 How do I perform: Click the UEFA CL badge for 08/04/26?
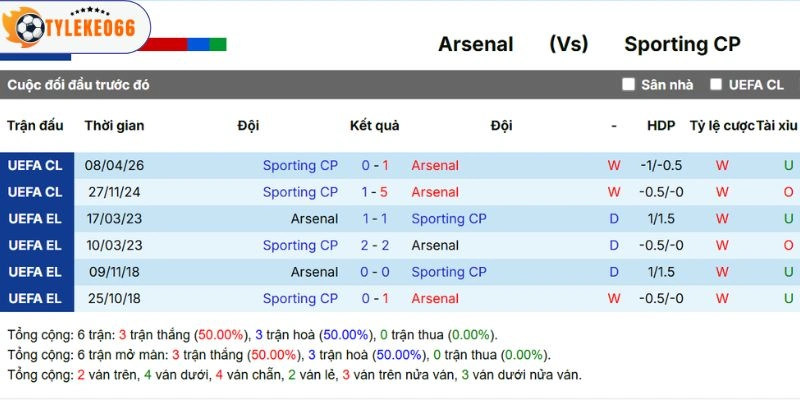pos(35,165)
